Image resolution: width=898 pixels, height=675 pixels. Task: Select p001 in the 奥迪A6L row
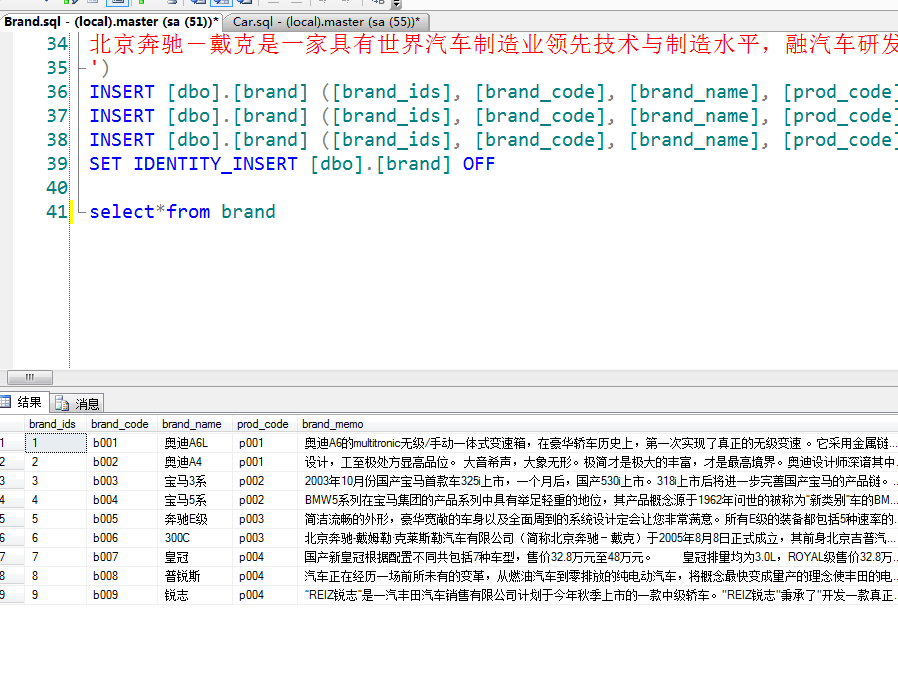[265, 443]
